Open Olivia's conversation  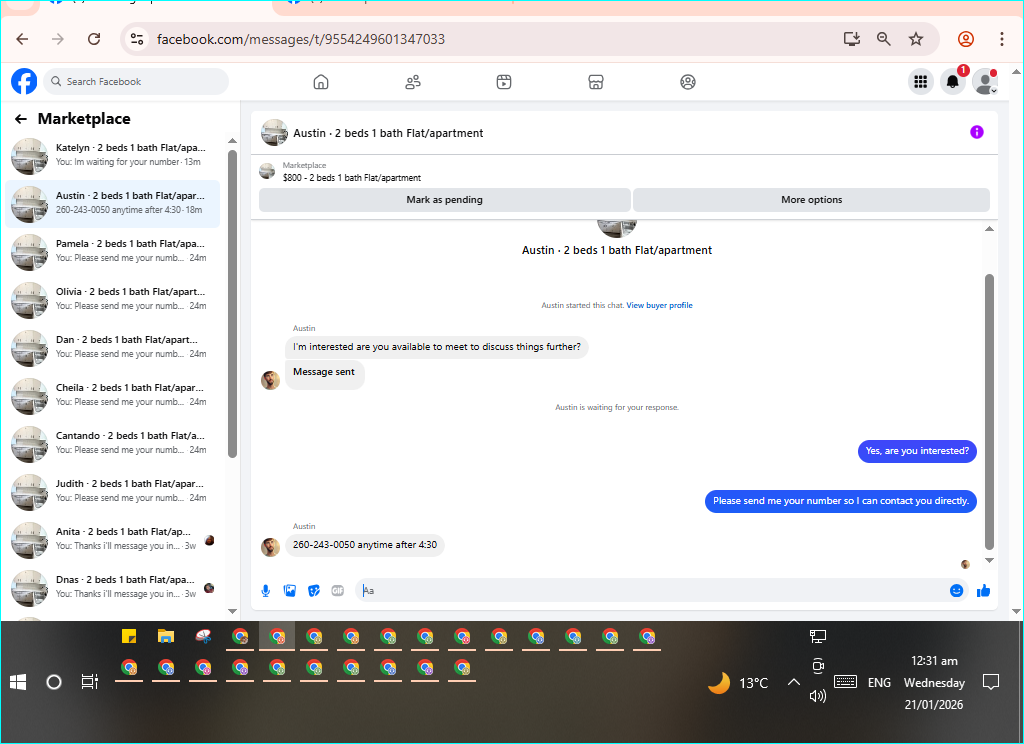coord(112,300)
